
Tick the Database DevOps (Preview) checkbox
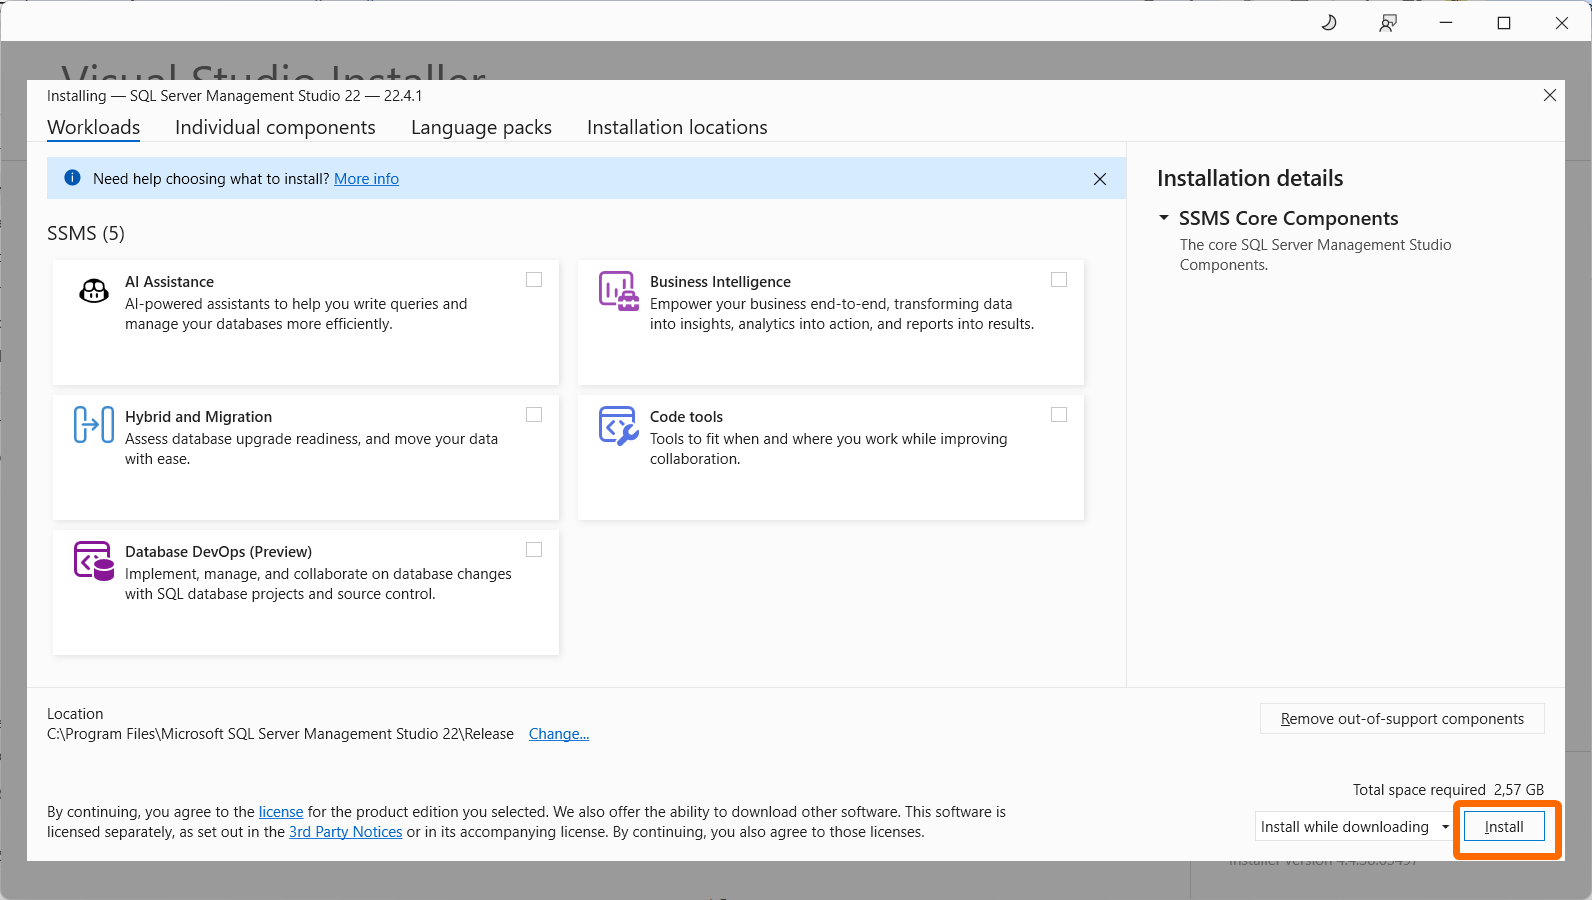(x=534, y=550)
